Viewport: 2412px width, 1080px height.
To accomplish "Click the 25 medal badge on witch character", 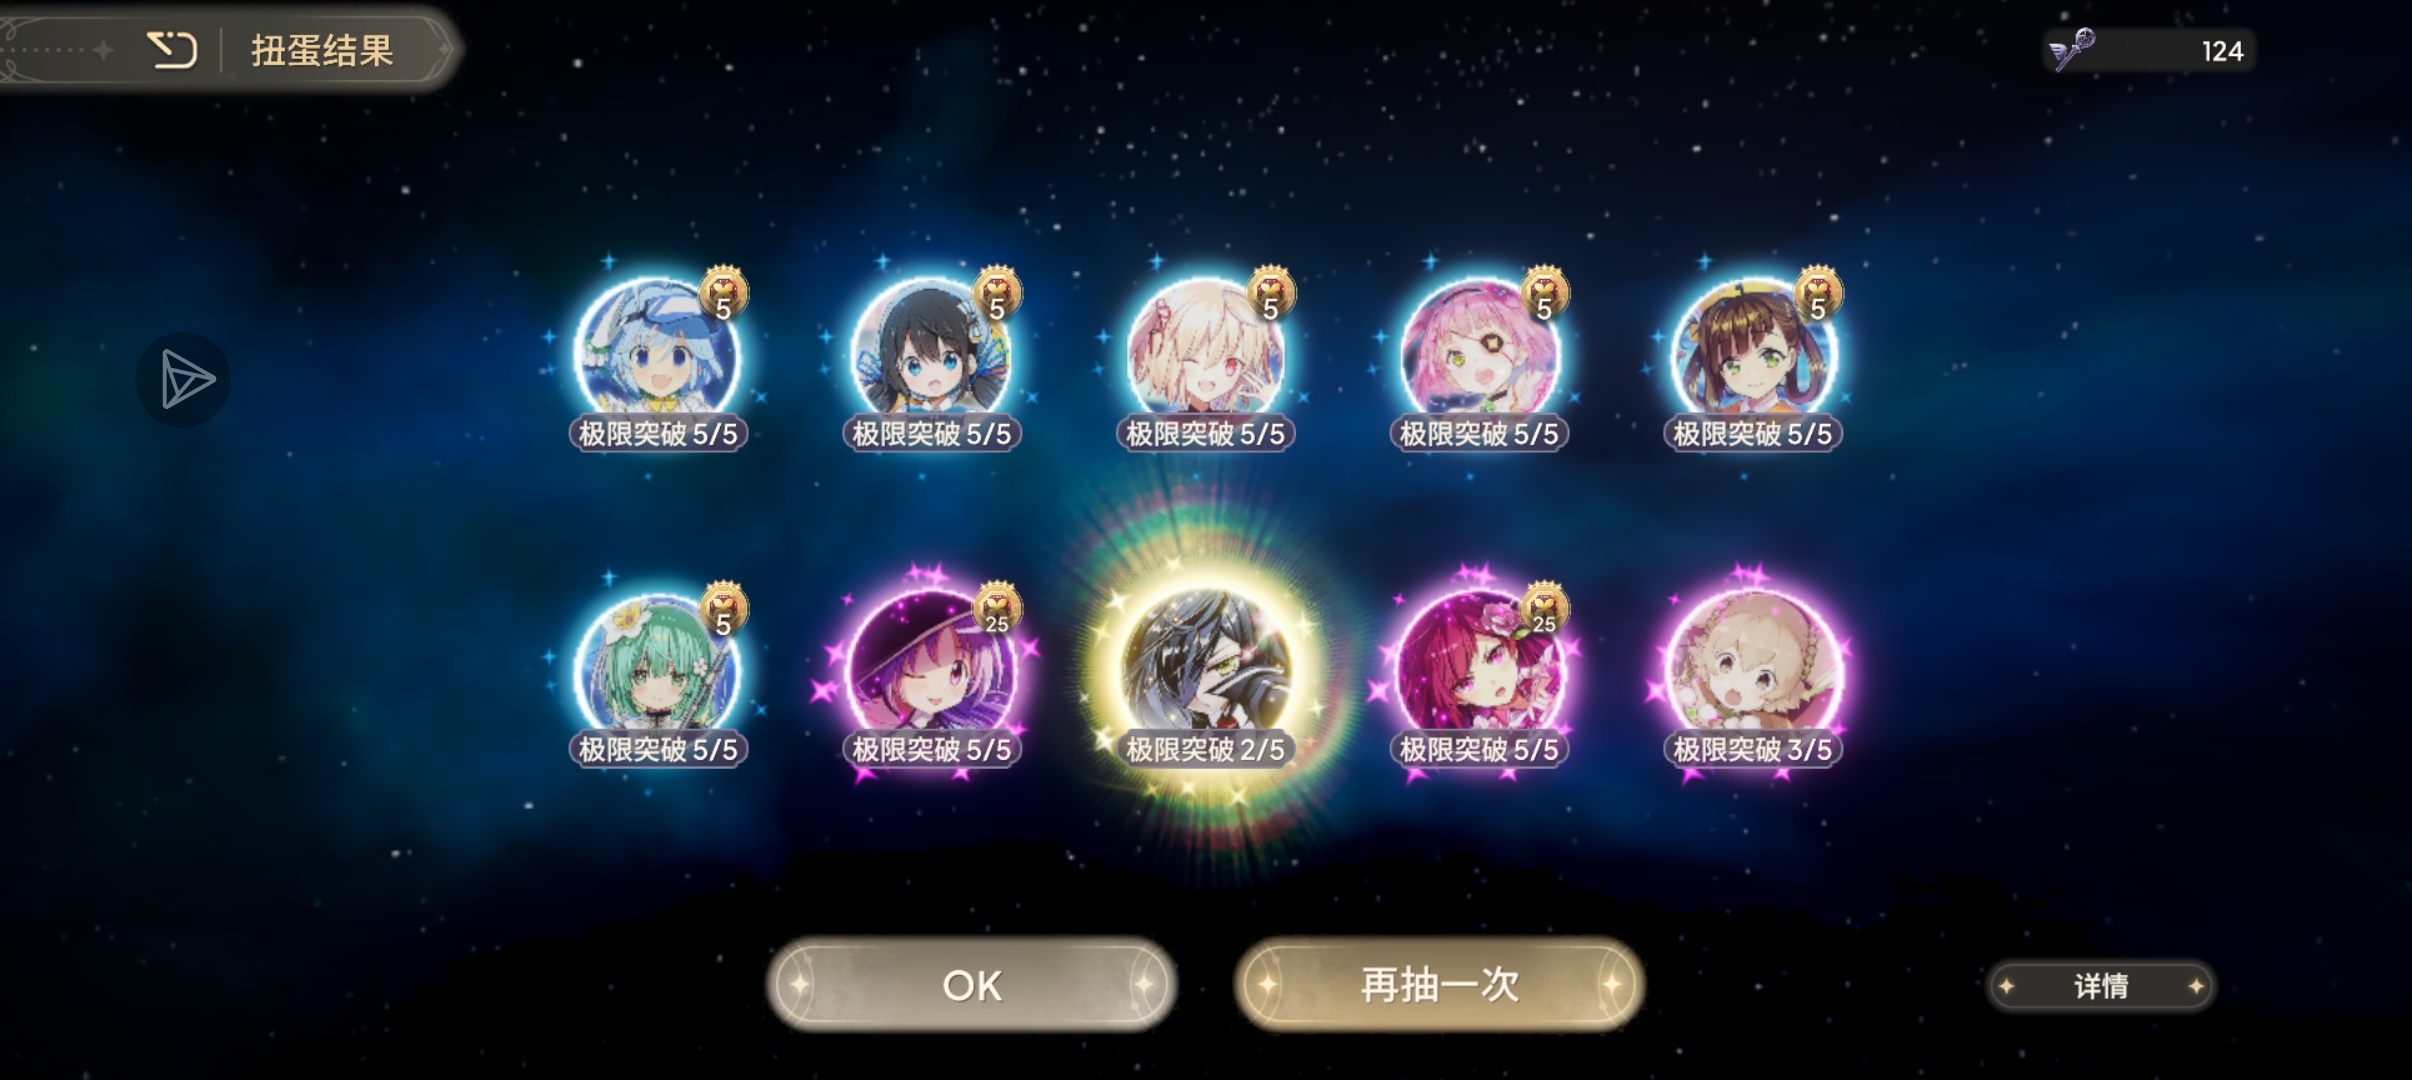I will click(x=997, y=608).
